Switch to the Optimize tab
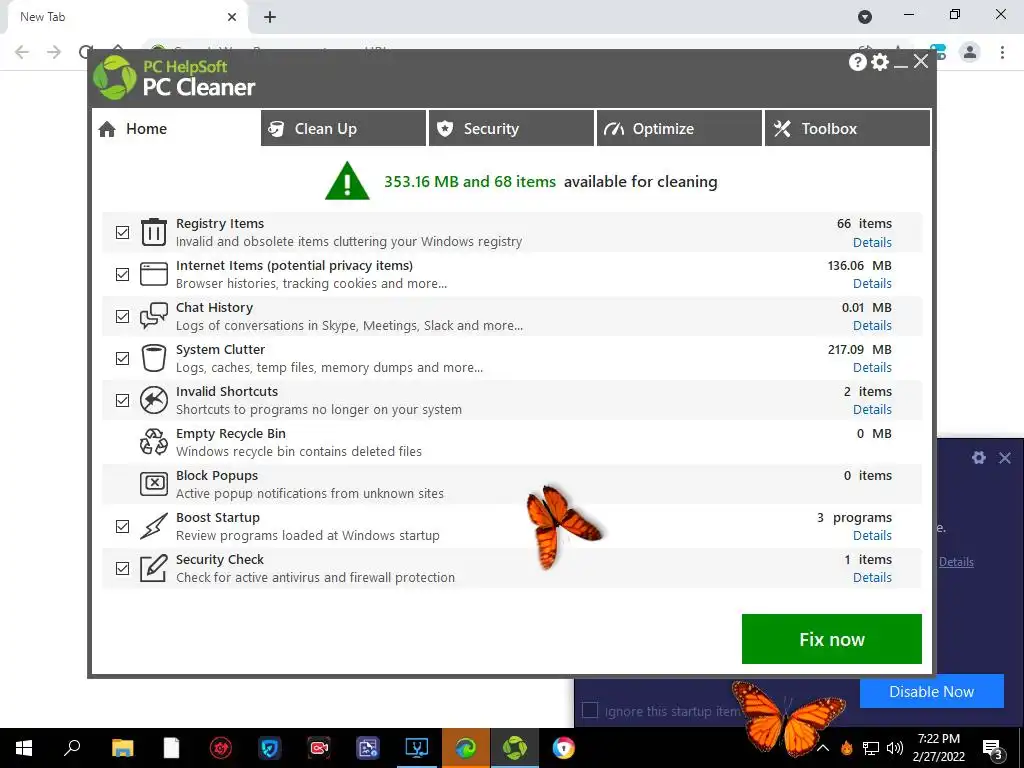The image size is (1024, 768). (x=679, y=129)
